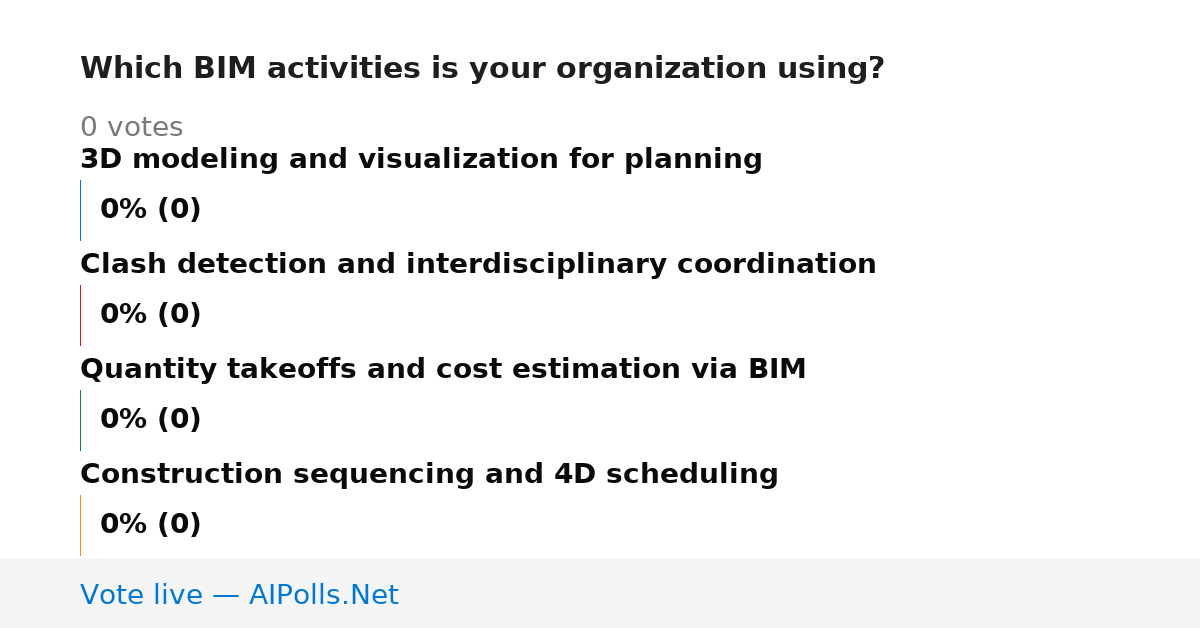
Task: Click the 0% (0) result under Construction sequencing
Action: pyautogui.click(x=150, y=525)
